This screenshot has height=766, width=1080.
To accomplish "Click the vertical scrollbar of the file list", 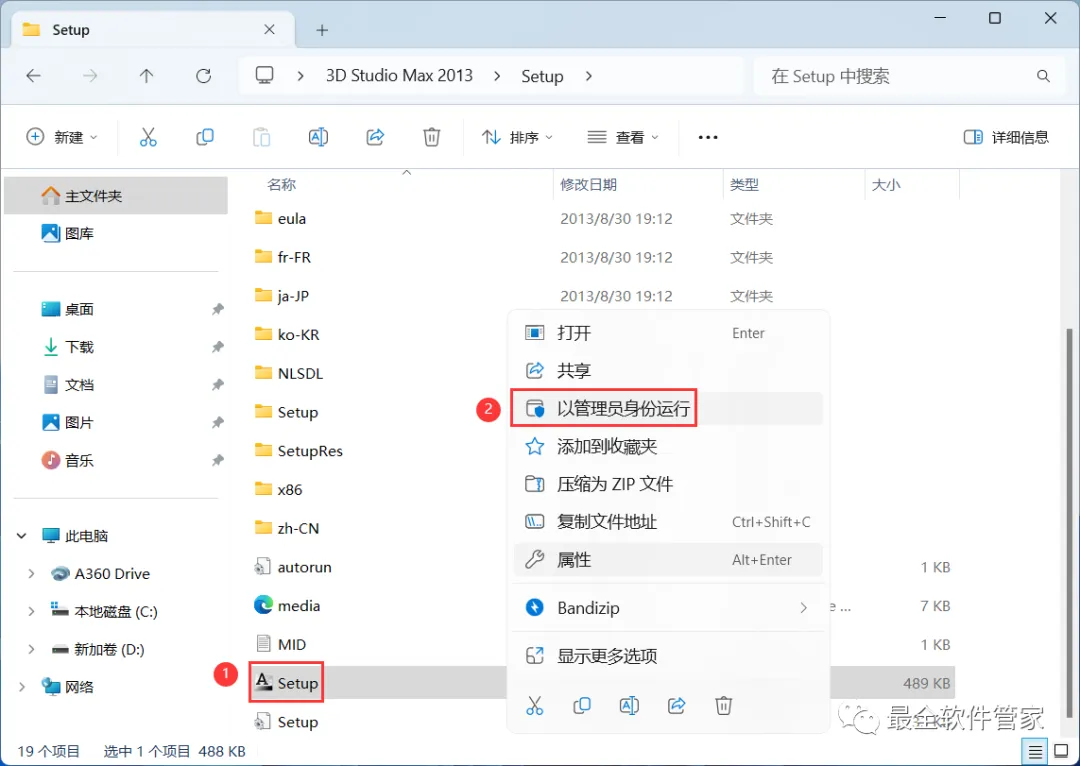I will click(1070, 524).
